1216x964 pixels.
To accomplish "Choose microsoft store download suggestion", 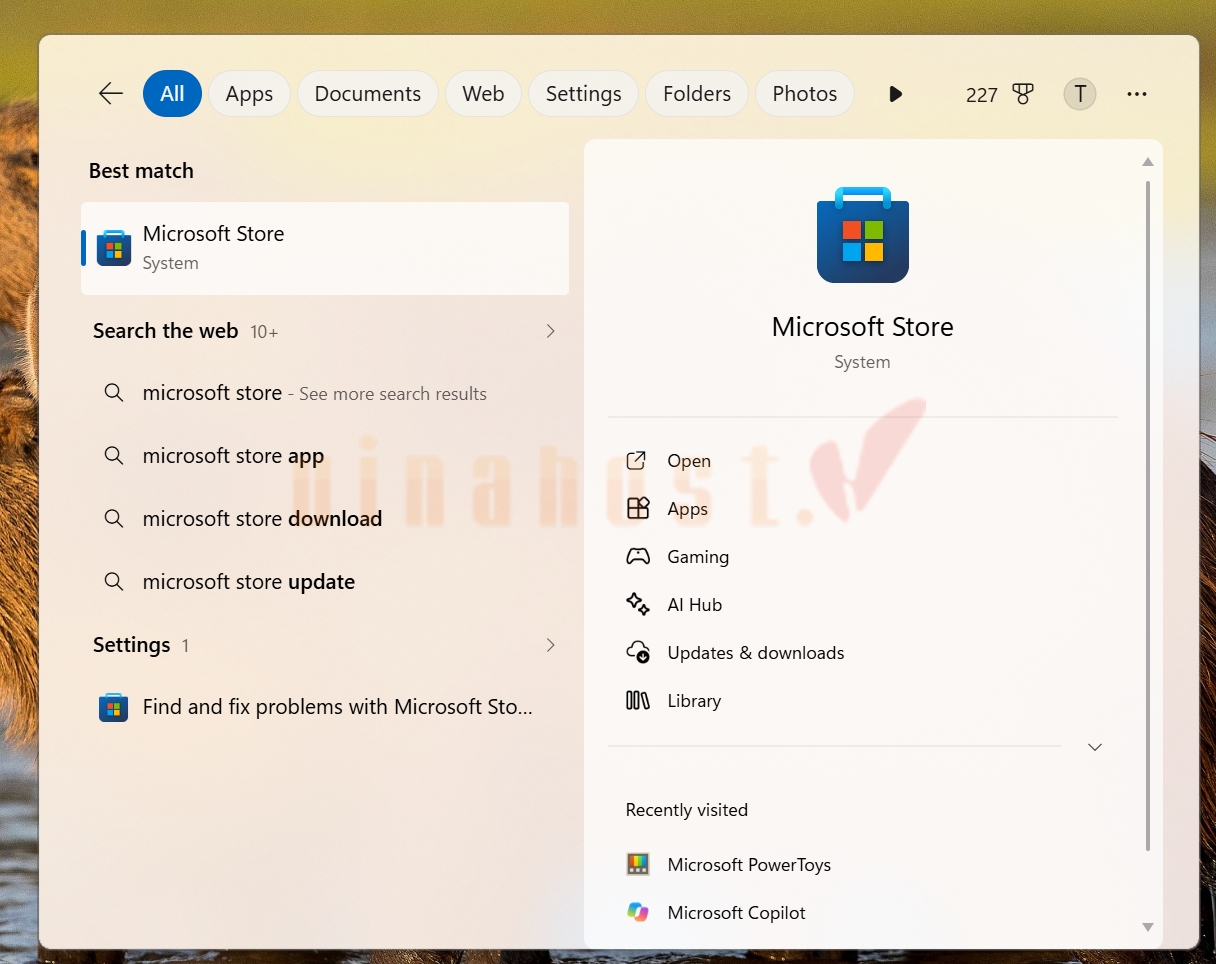I will pyautogui.click(x=325, y=519).
